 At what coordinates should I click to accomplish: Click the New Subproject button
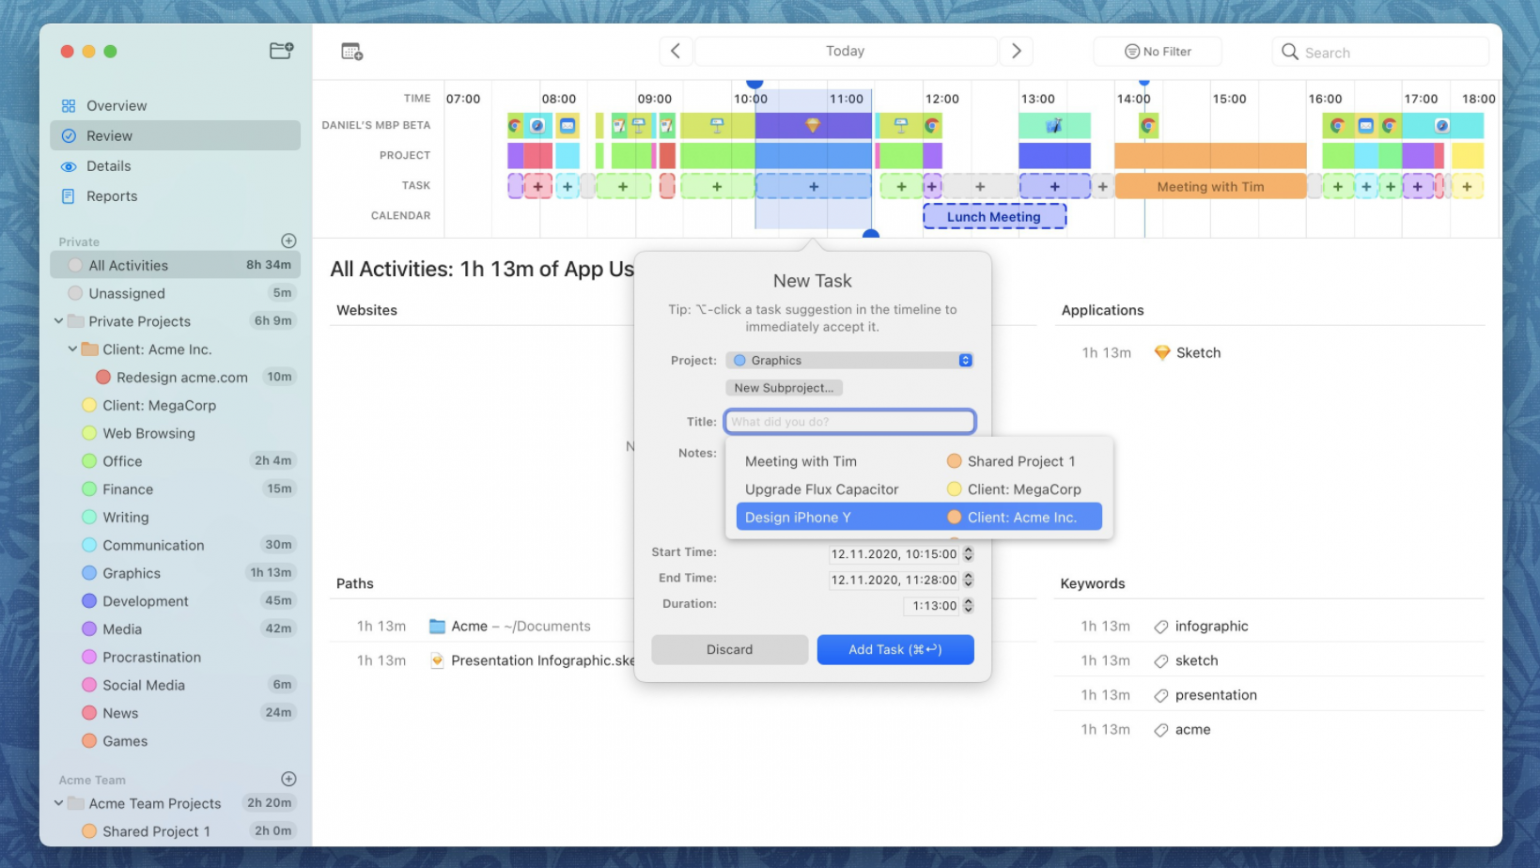[x=784, y=388]
